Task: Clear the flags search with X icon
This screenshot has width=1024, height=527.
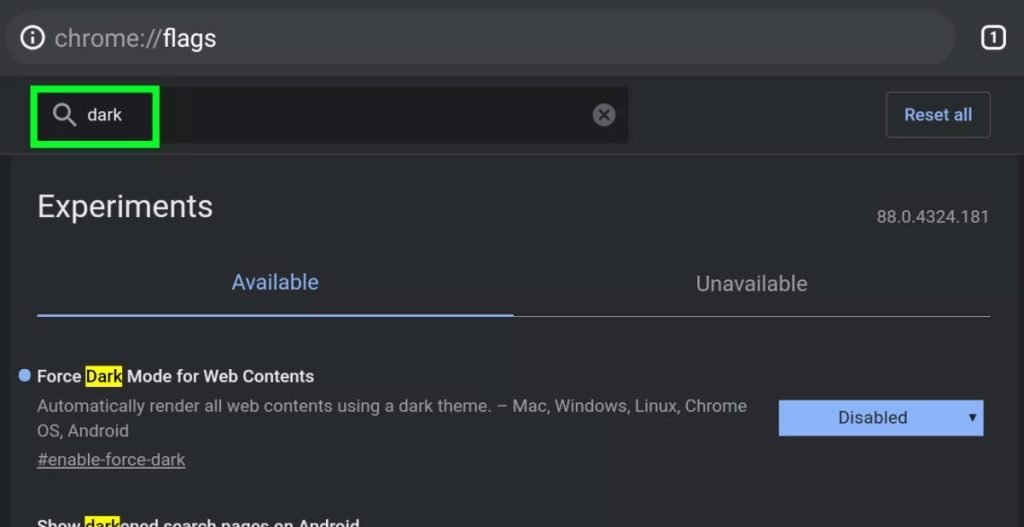Action: (x=604, y=116)
